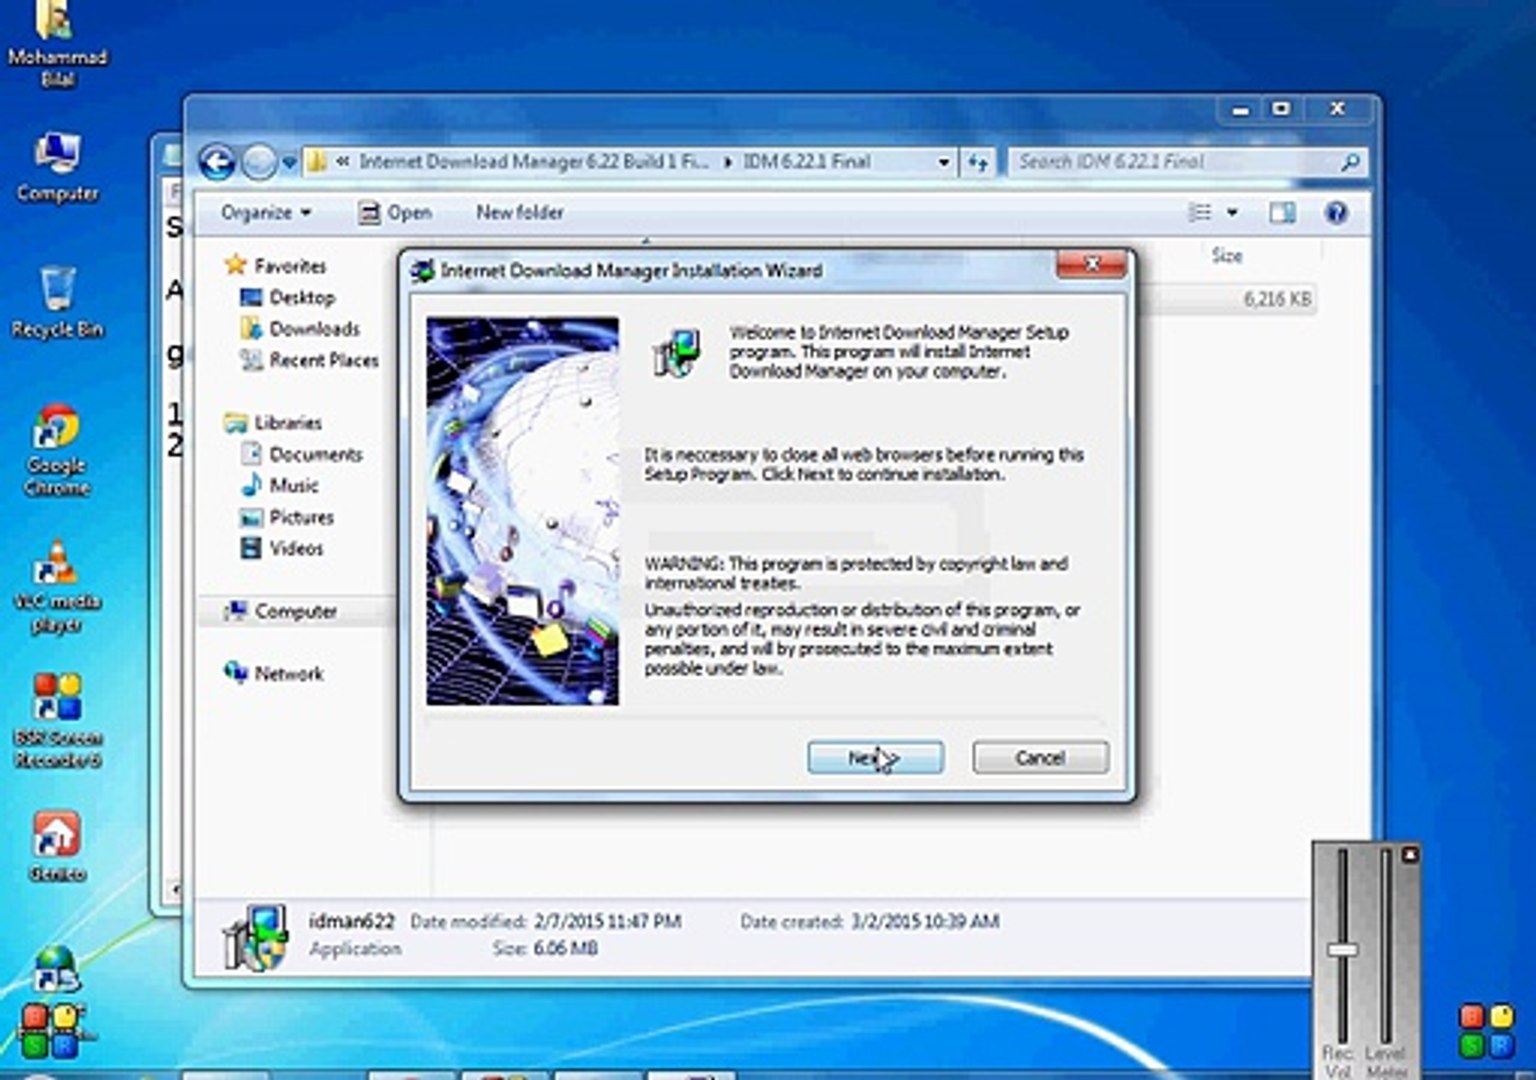The width and height of the screenshot is (1536, 1080).
Task: Select Downloads under Favorites
Action: click(300, 328)
